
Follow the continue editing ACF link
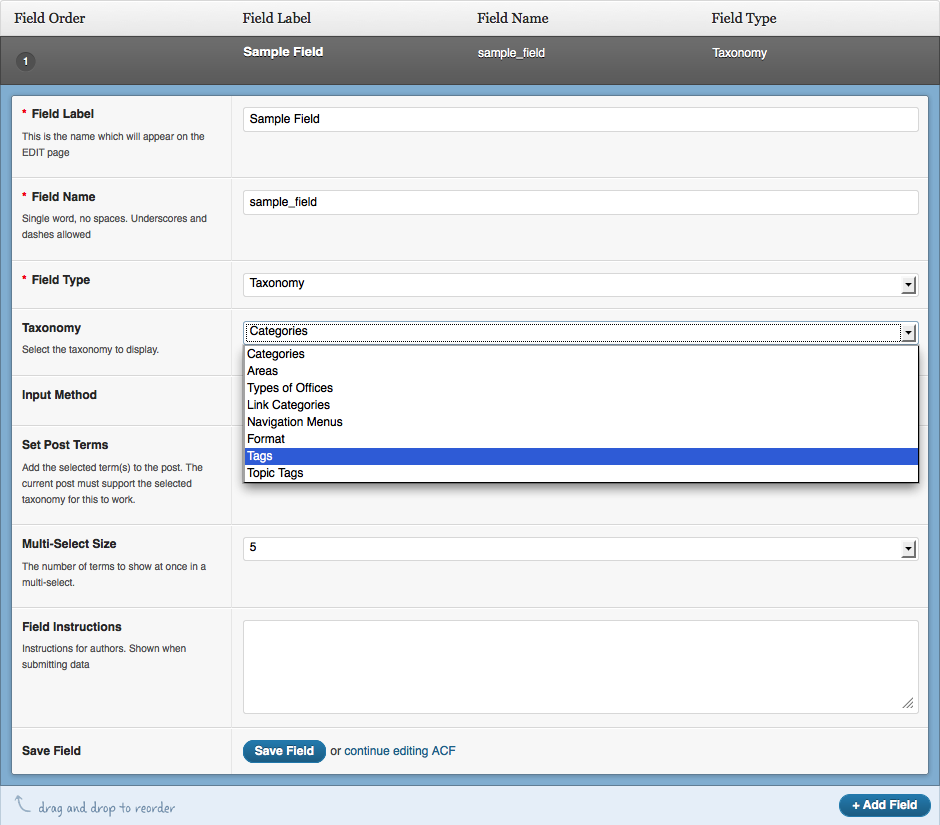pyautogui.click(x=400, y=751)
